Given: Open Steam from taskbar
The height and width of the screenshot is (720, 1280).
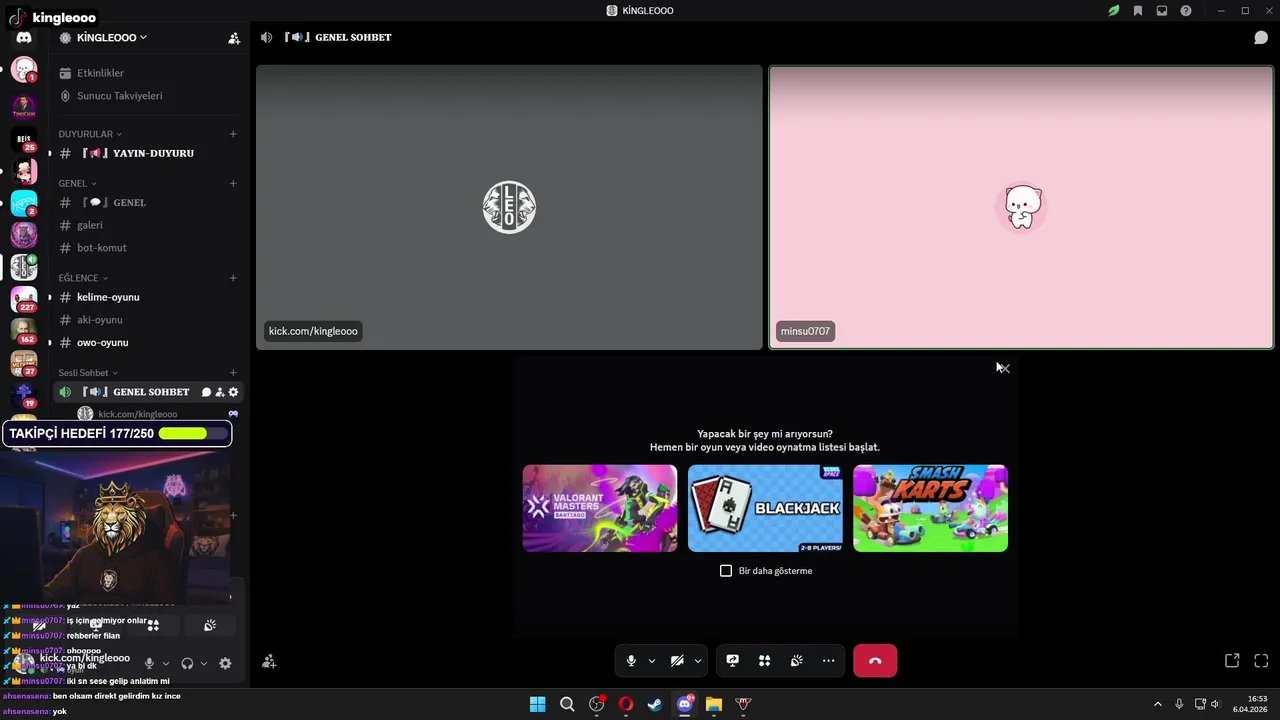Looking at the screenshot, I should point(655,704).
